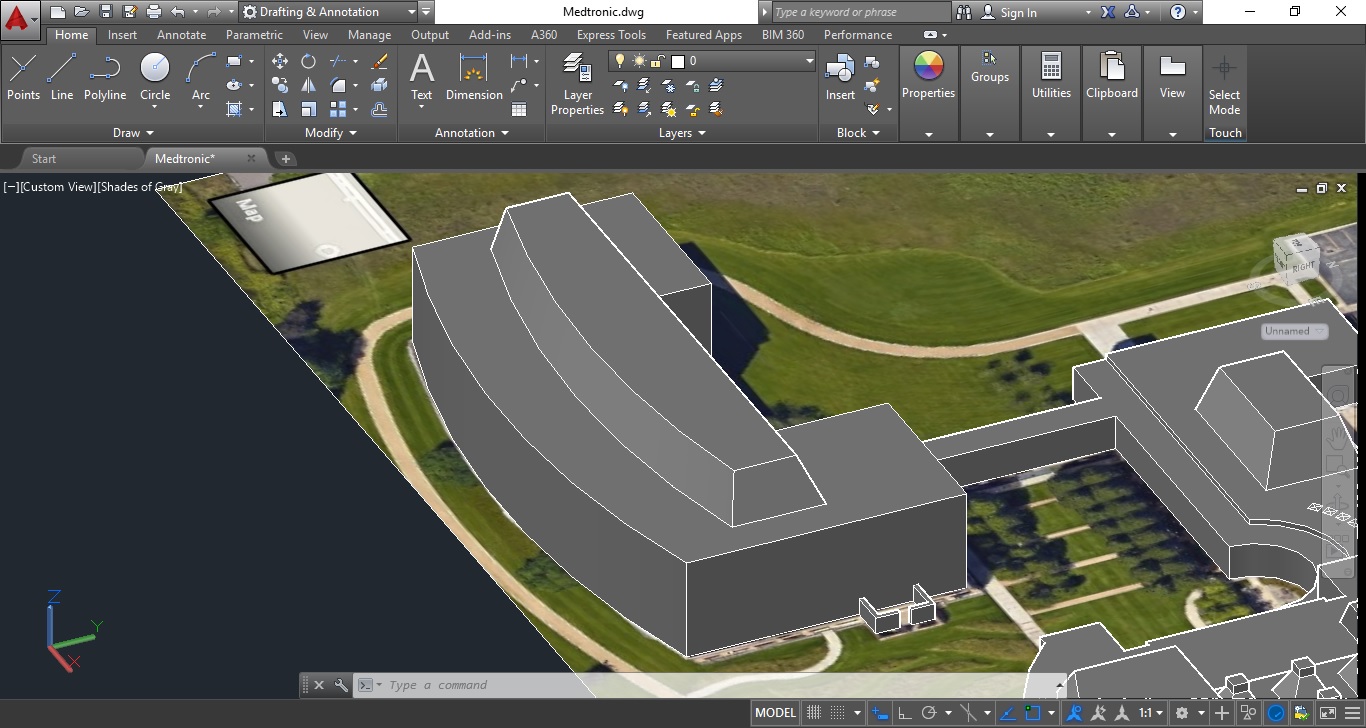
Task: Click the Points tool in Draw panel
Action: pos(23,77)
